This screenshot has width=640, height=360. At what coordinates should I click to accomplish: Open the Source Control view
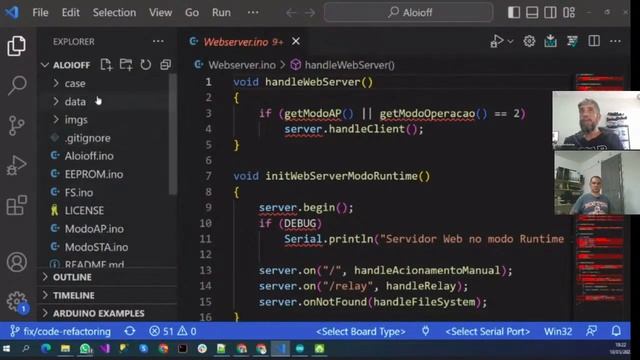[16, 125]
